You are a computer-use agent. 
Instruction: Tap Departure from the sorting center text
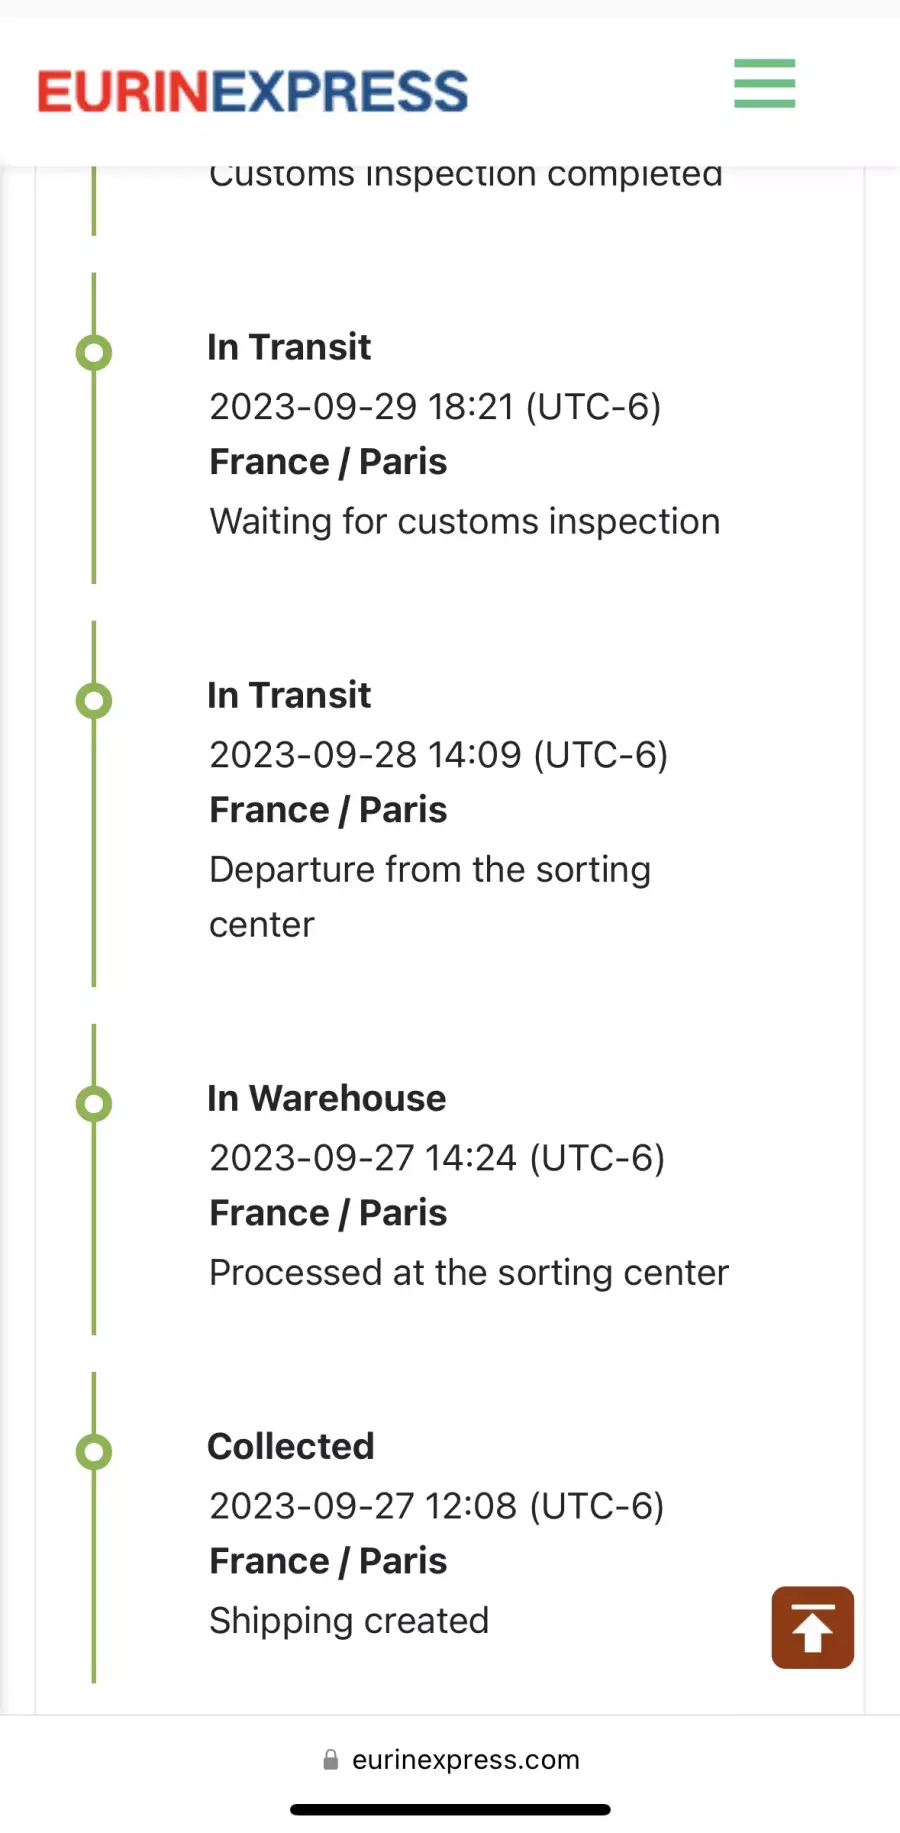click(x=430, y=897)
